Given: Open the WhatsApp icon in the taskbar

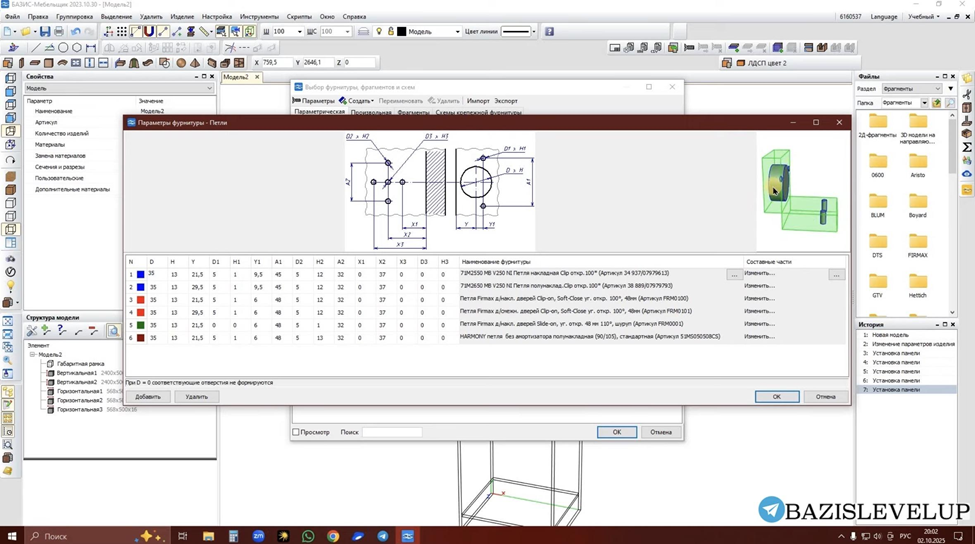Looking at the screenshot, I should pos(308,535).
